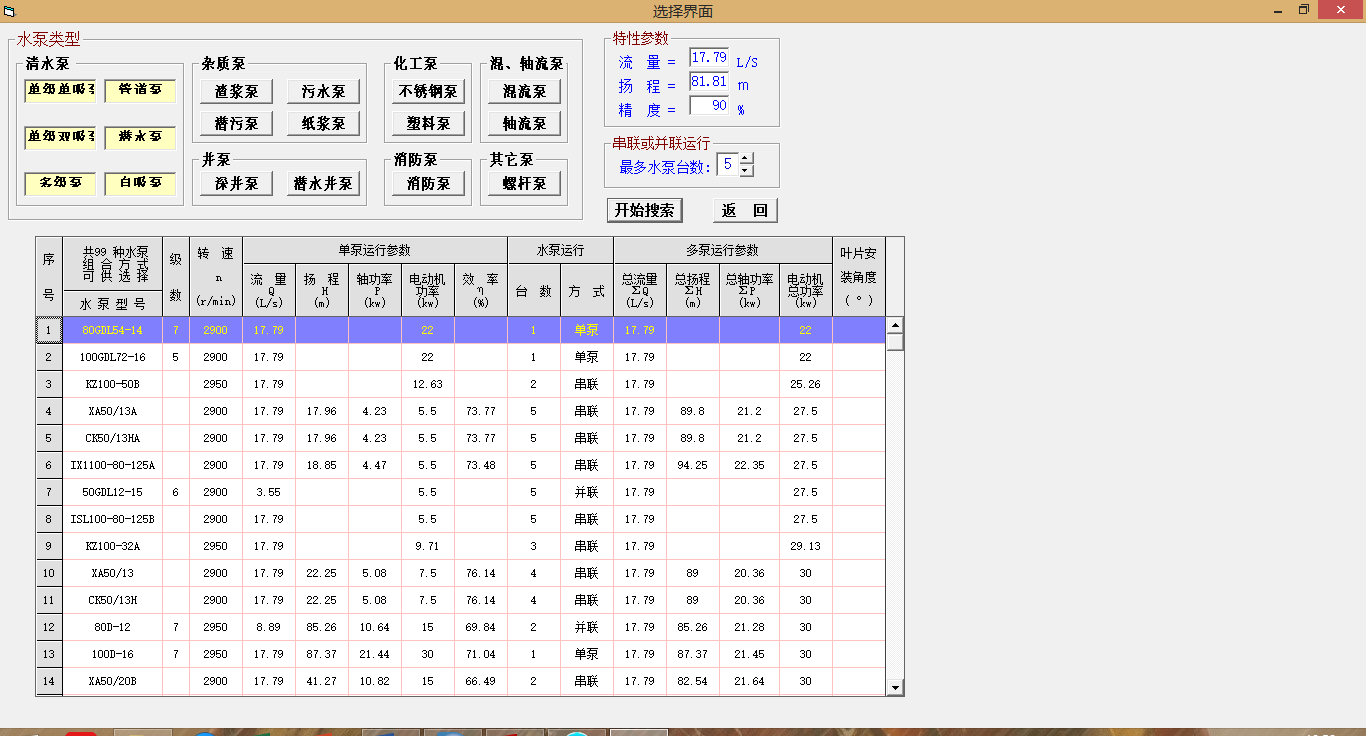Viewport: 1366px width, 736px height.
Task: Toggle the 单级双吸泵 pump type
Action: [x=61, y=138]
